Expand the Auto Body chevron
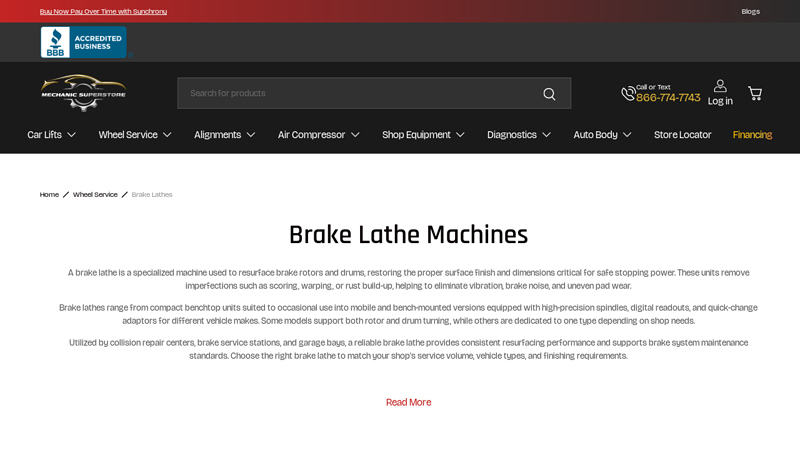Viewport: 800px width, 450px height. [x=627, y=135]
